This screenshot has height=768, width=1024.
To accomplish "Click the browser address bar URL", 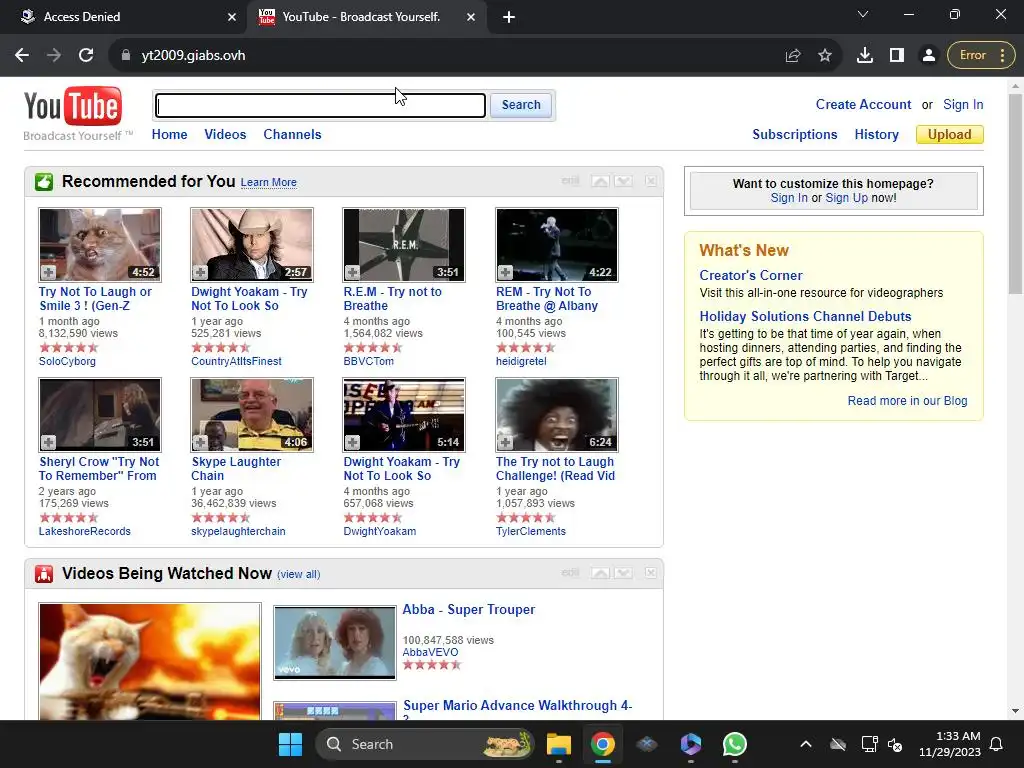I will pyautogui.click(x=193, y=56).
